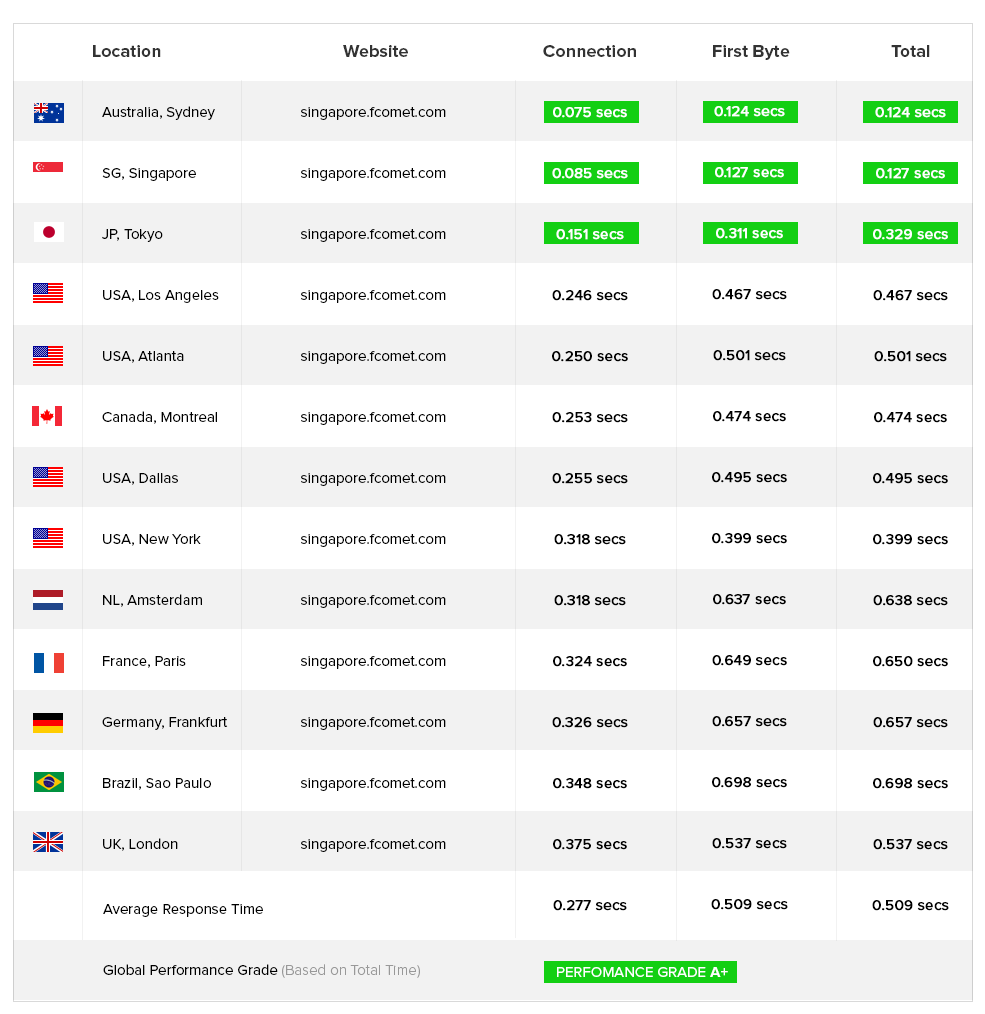Click the Australia flag icon
Image resolution: width=985 pixels, height=1014 pixels.
[x=48, y=112]
